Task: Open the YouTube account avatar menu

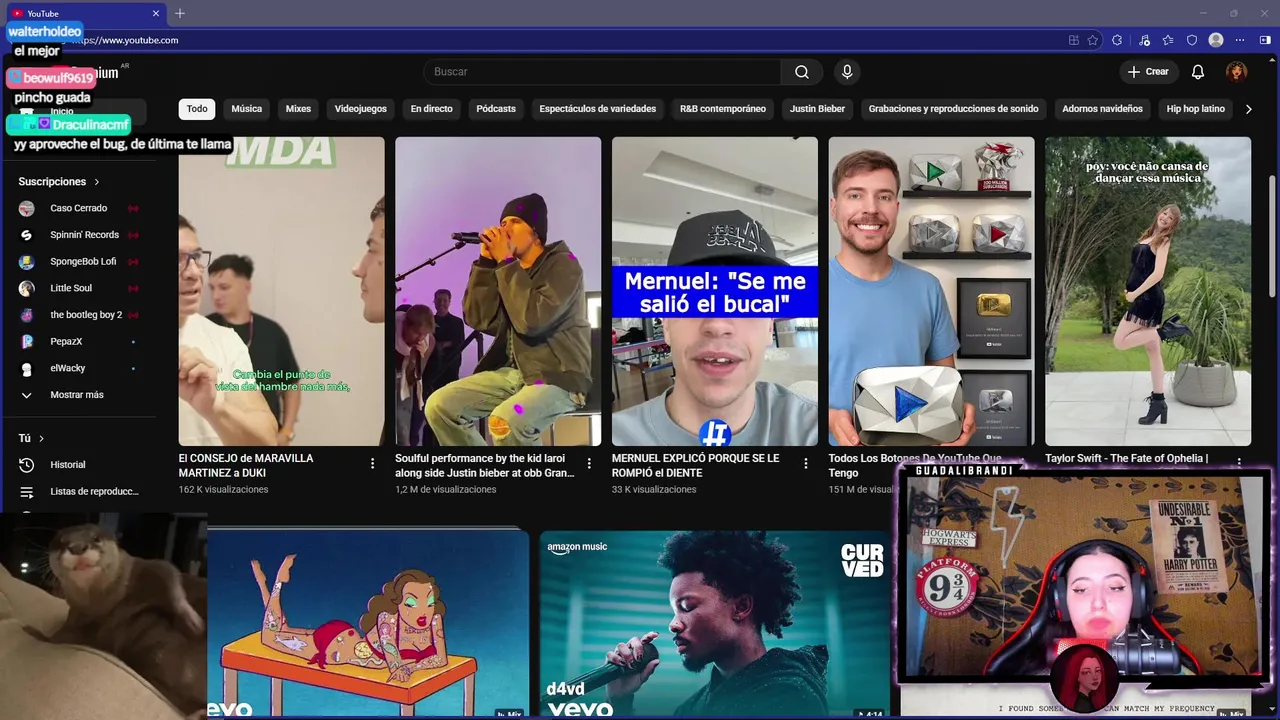Action: 1237,72
